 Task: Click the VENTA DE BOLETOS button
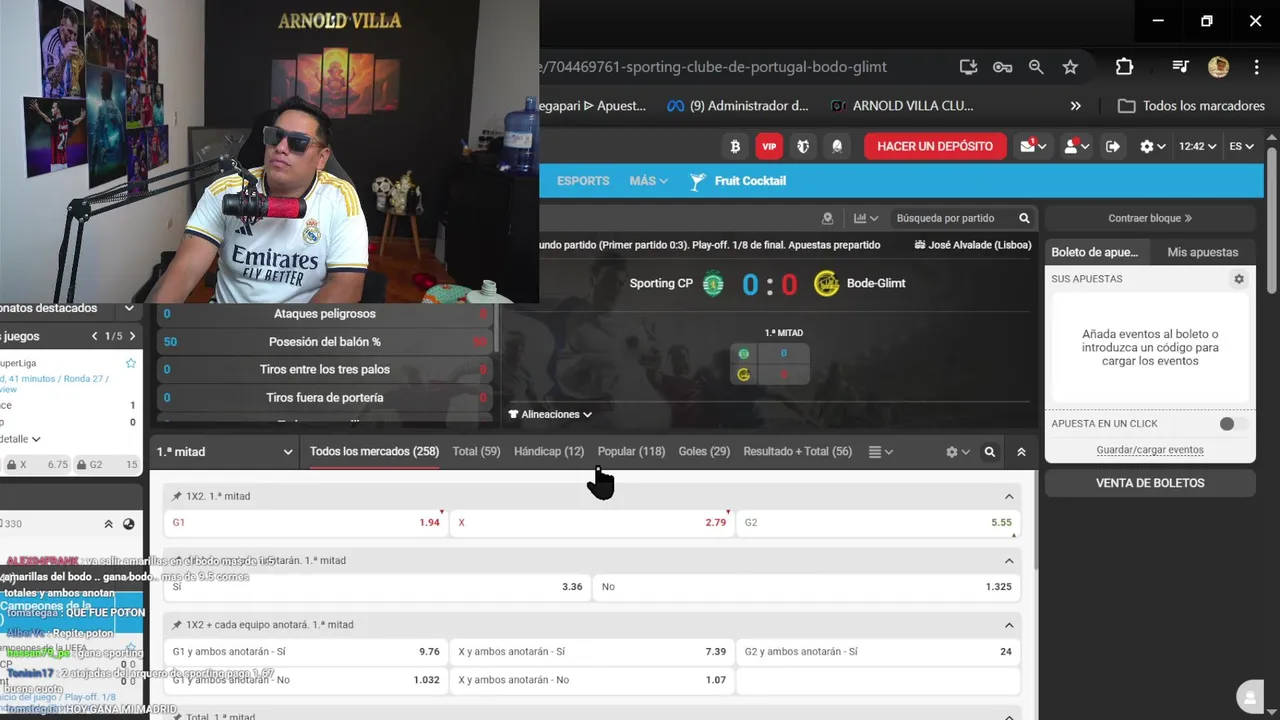click(x=1150, y=483)
